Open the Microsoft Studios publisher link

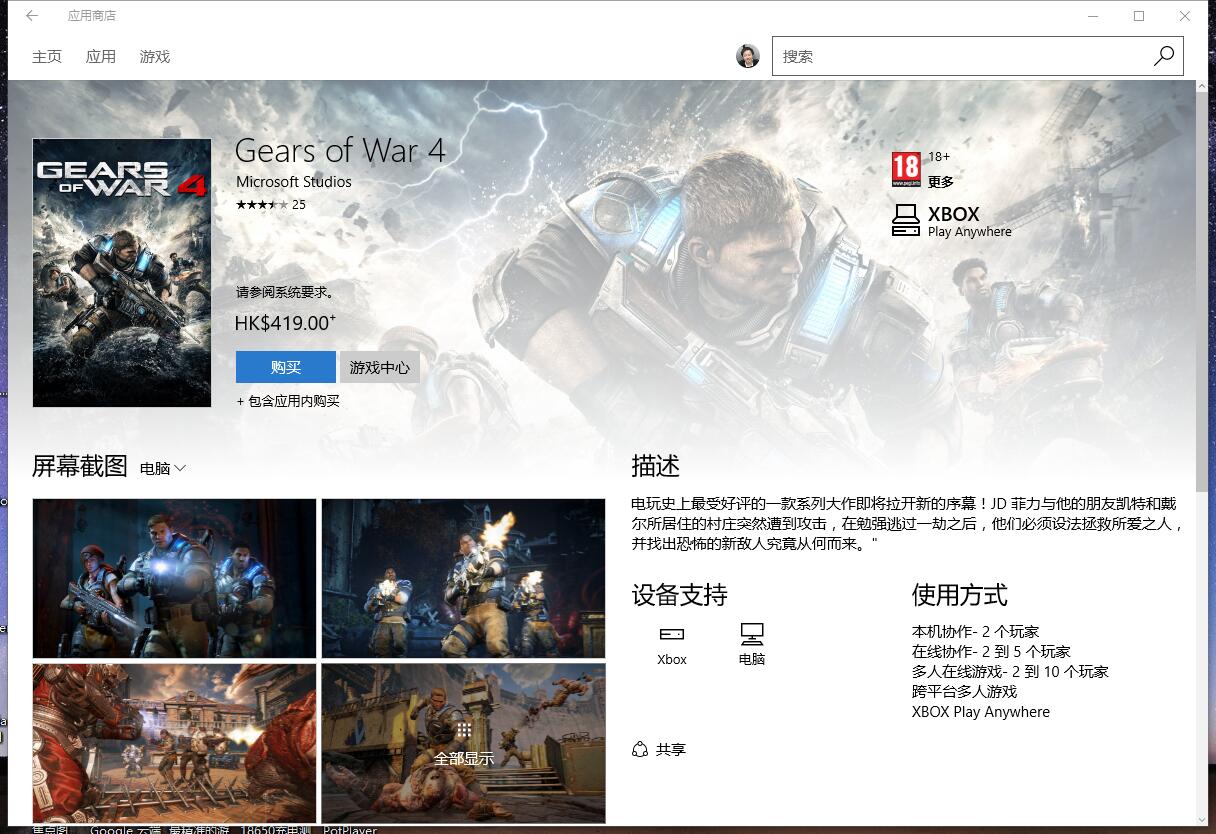[x=294, y=182]
